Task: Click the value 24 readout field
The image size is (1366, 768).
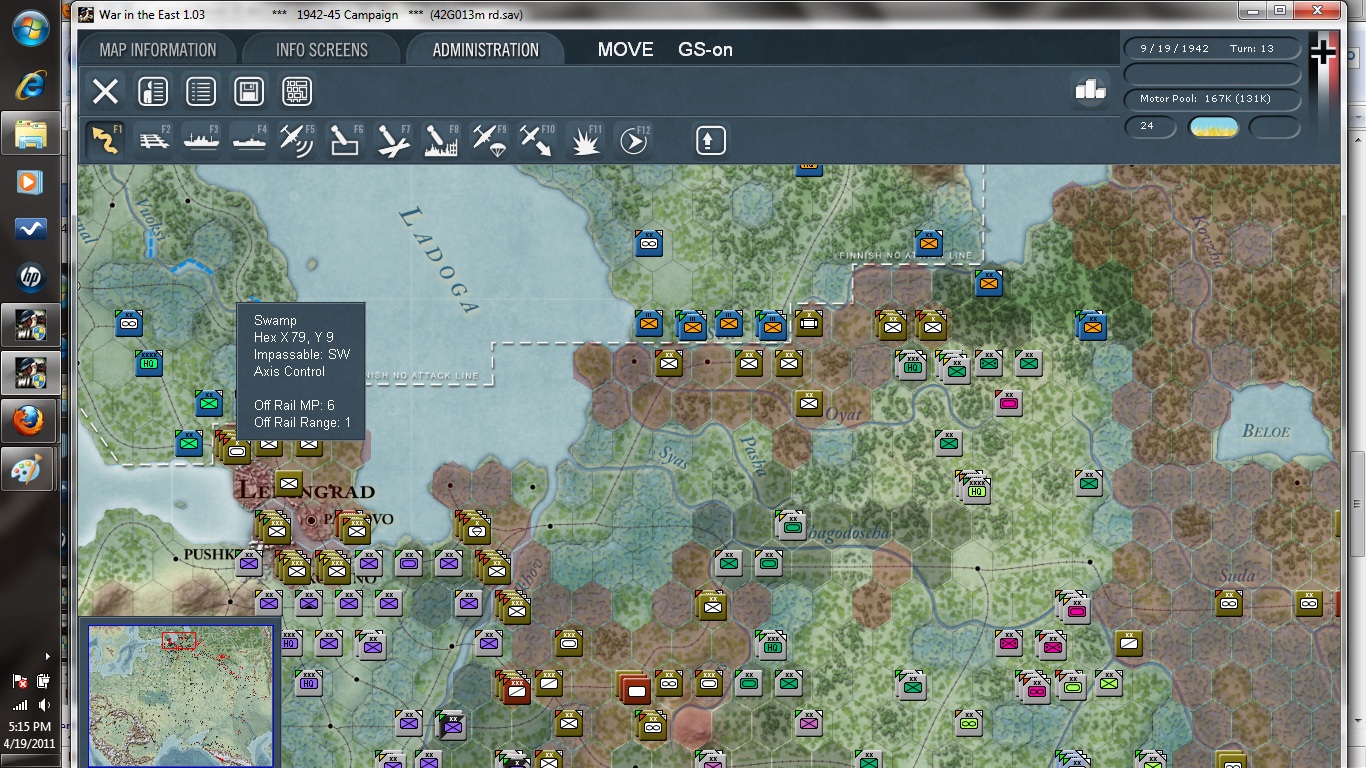Action: click(1150, 127)
